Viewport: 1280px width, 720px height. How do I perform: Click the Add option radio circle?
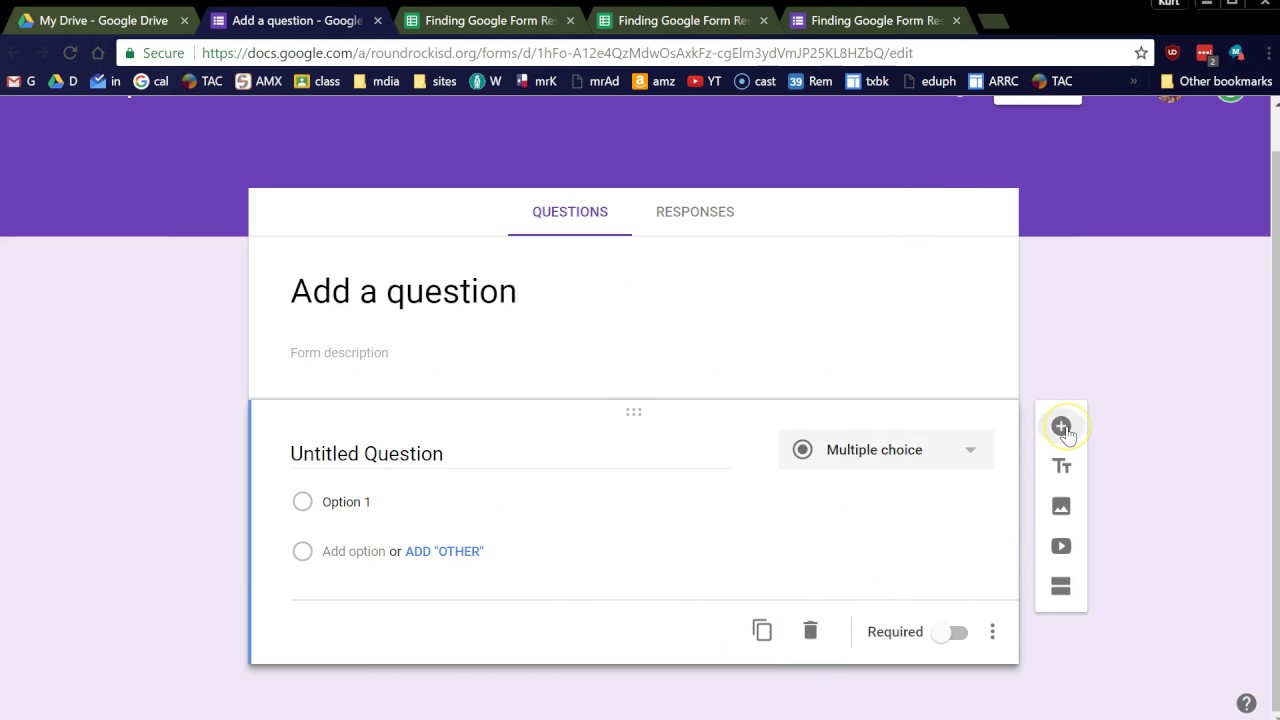(x=302, y=551)
